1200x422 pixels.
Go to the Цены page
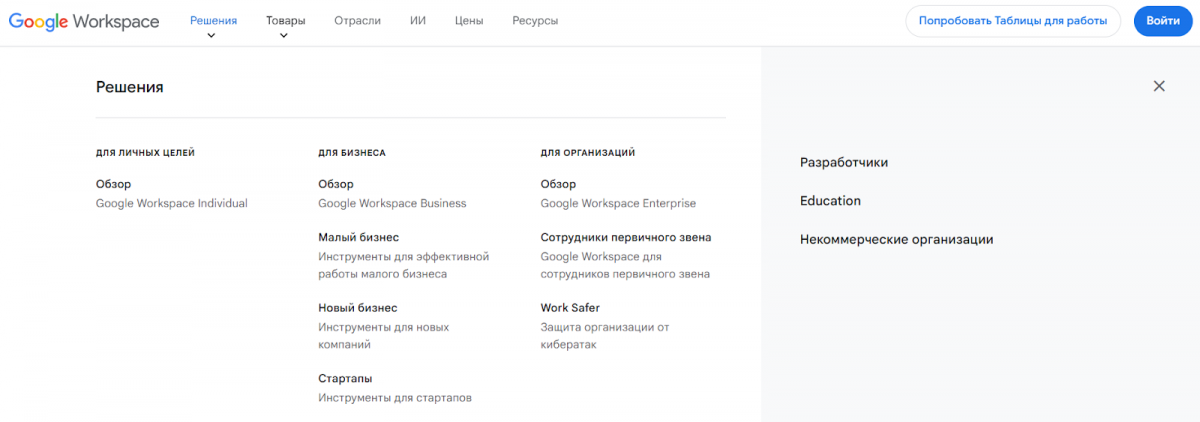click(x=469, y=21)
